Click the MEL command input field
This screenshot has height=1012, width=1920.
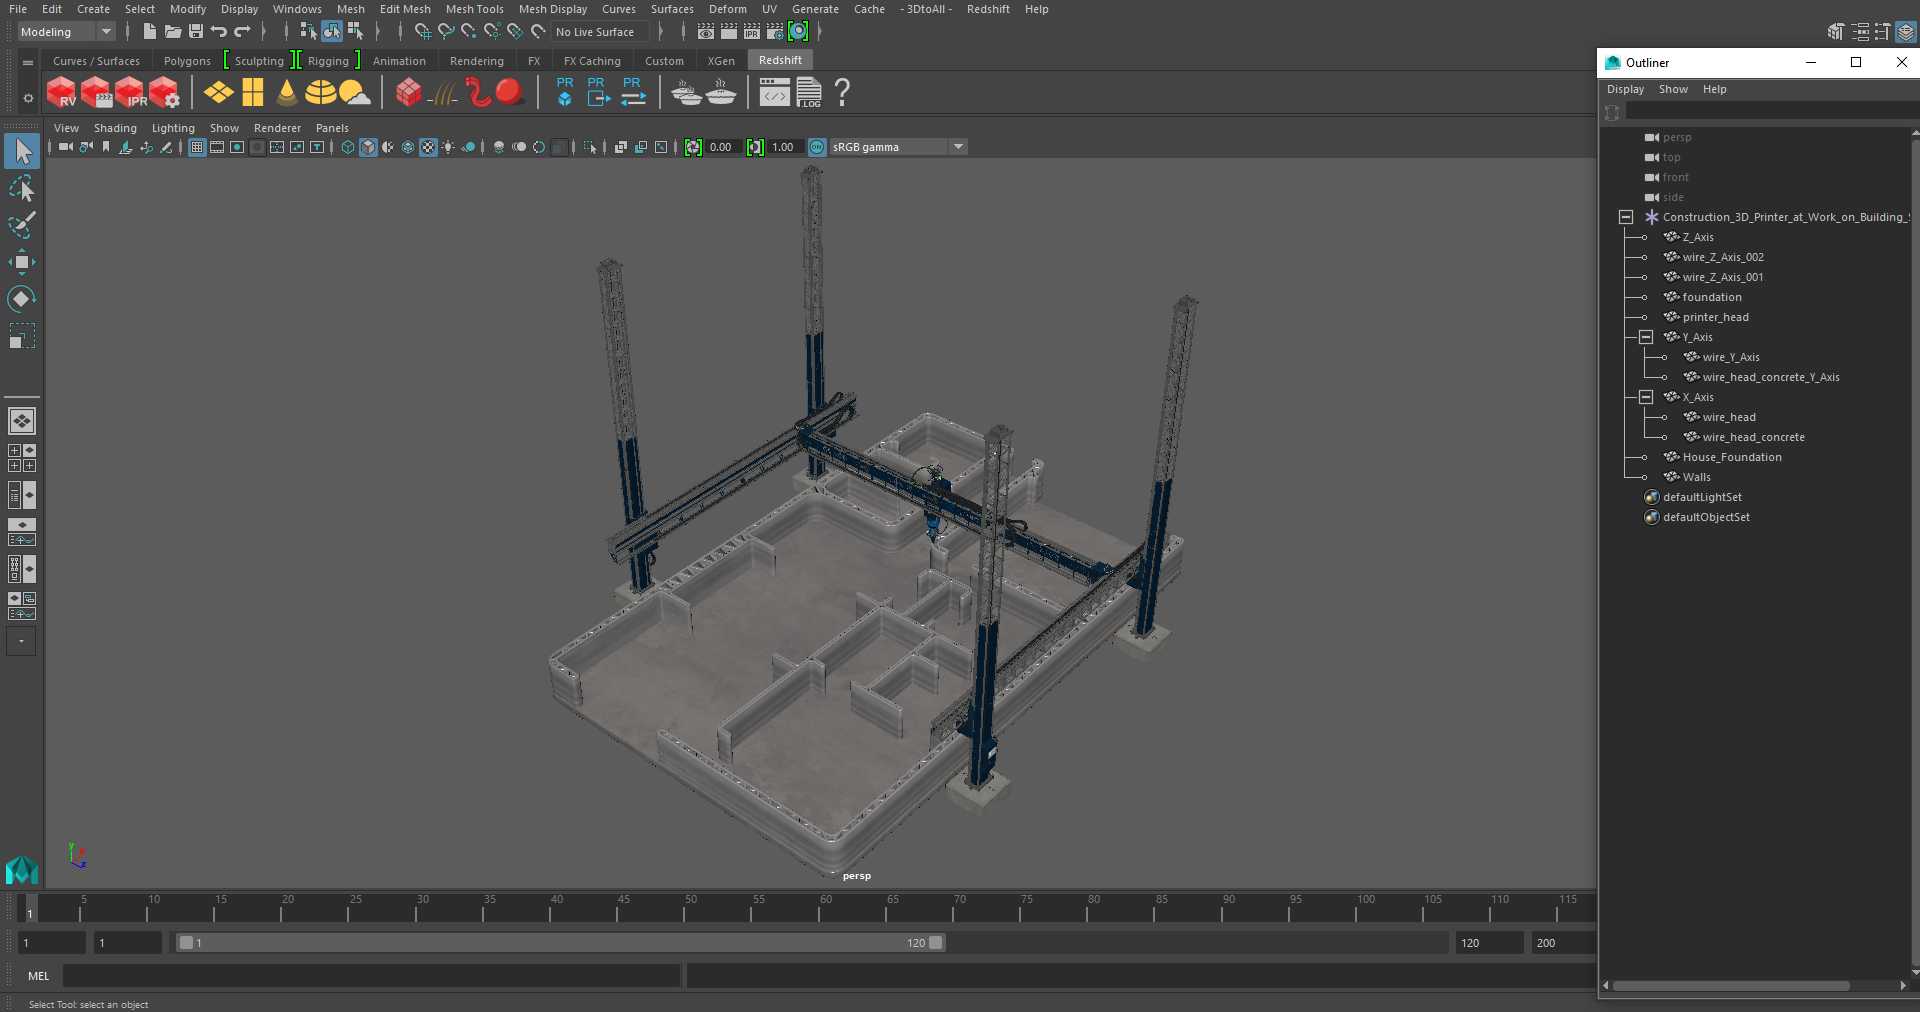pyautogui.click(x=372, y=976)
